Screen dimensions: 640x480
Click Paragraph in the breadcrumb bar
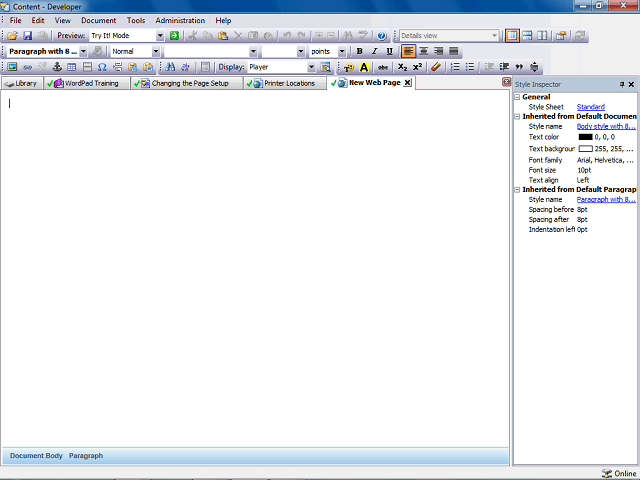pyautogui.click(x=86, y=456)
